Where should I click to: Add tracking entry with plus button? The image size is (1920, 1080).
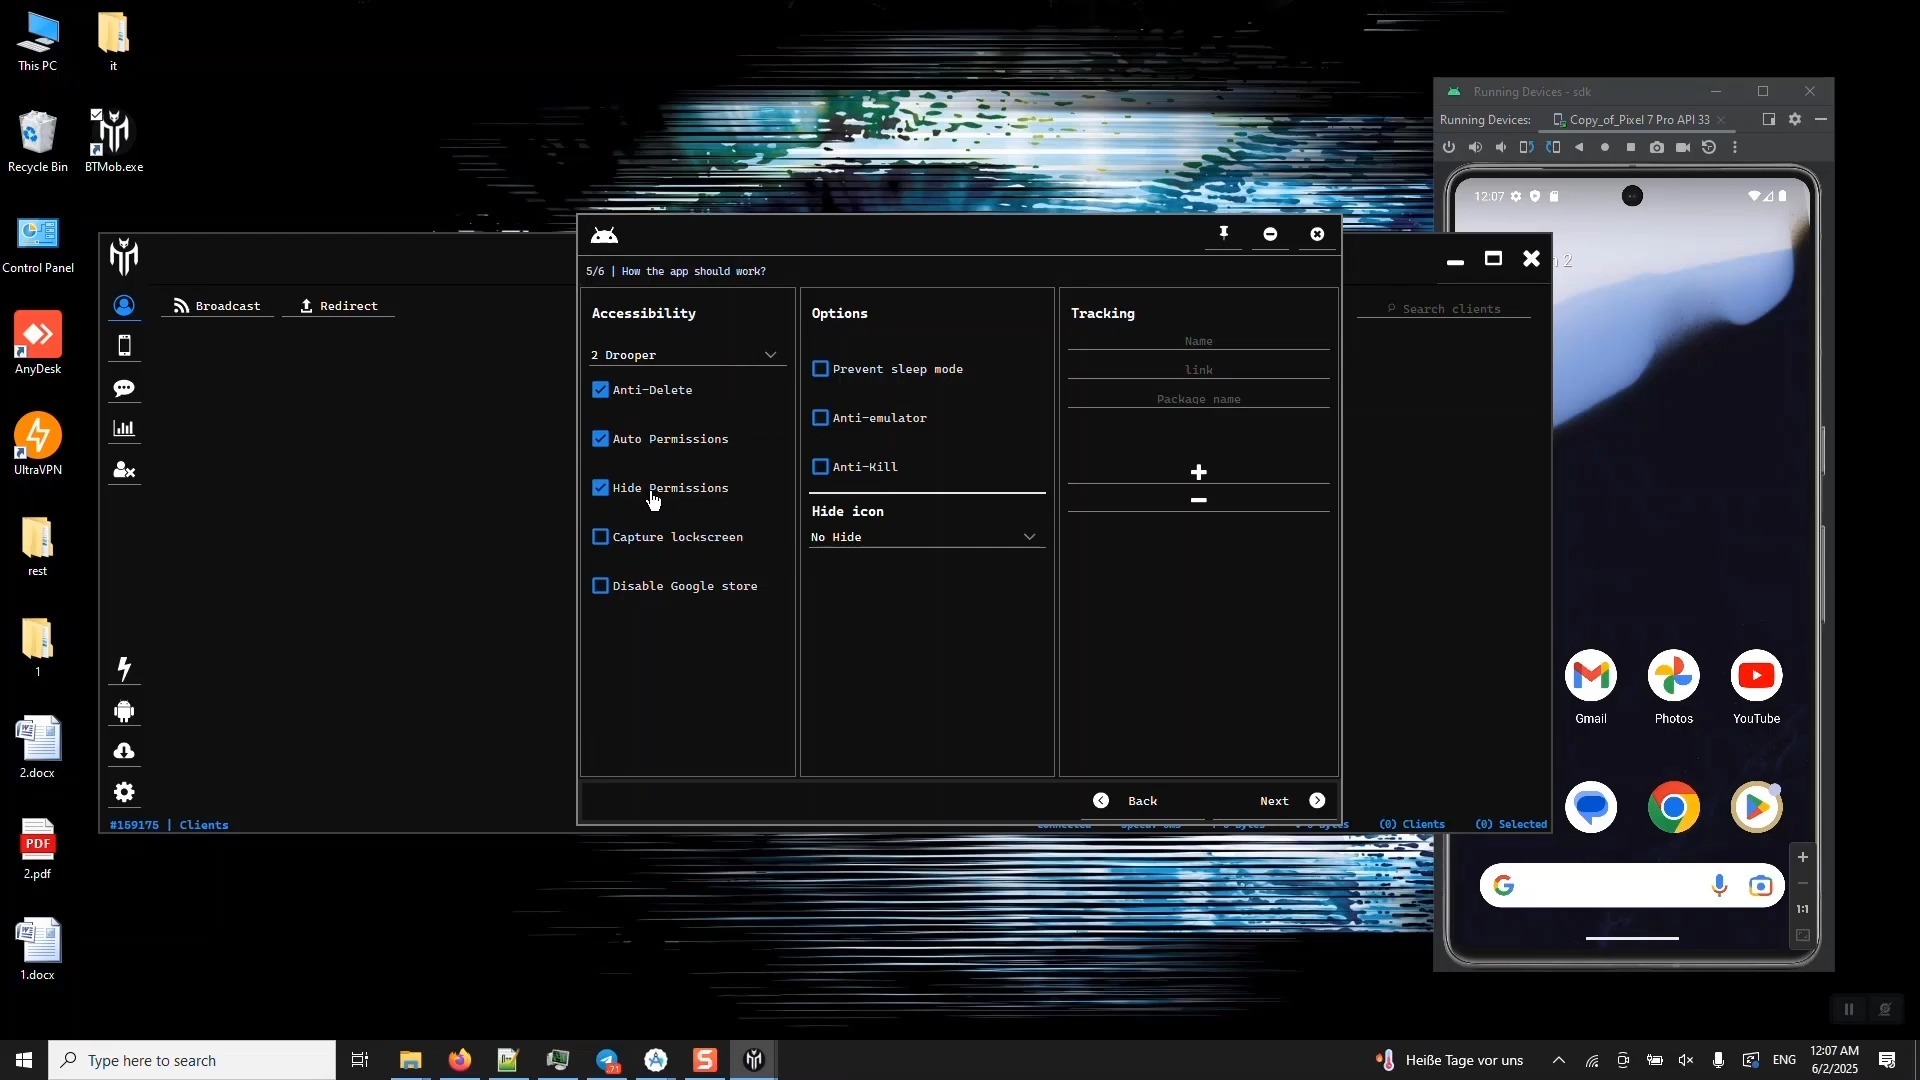(x=1199, y=472)
